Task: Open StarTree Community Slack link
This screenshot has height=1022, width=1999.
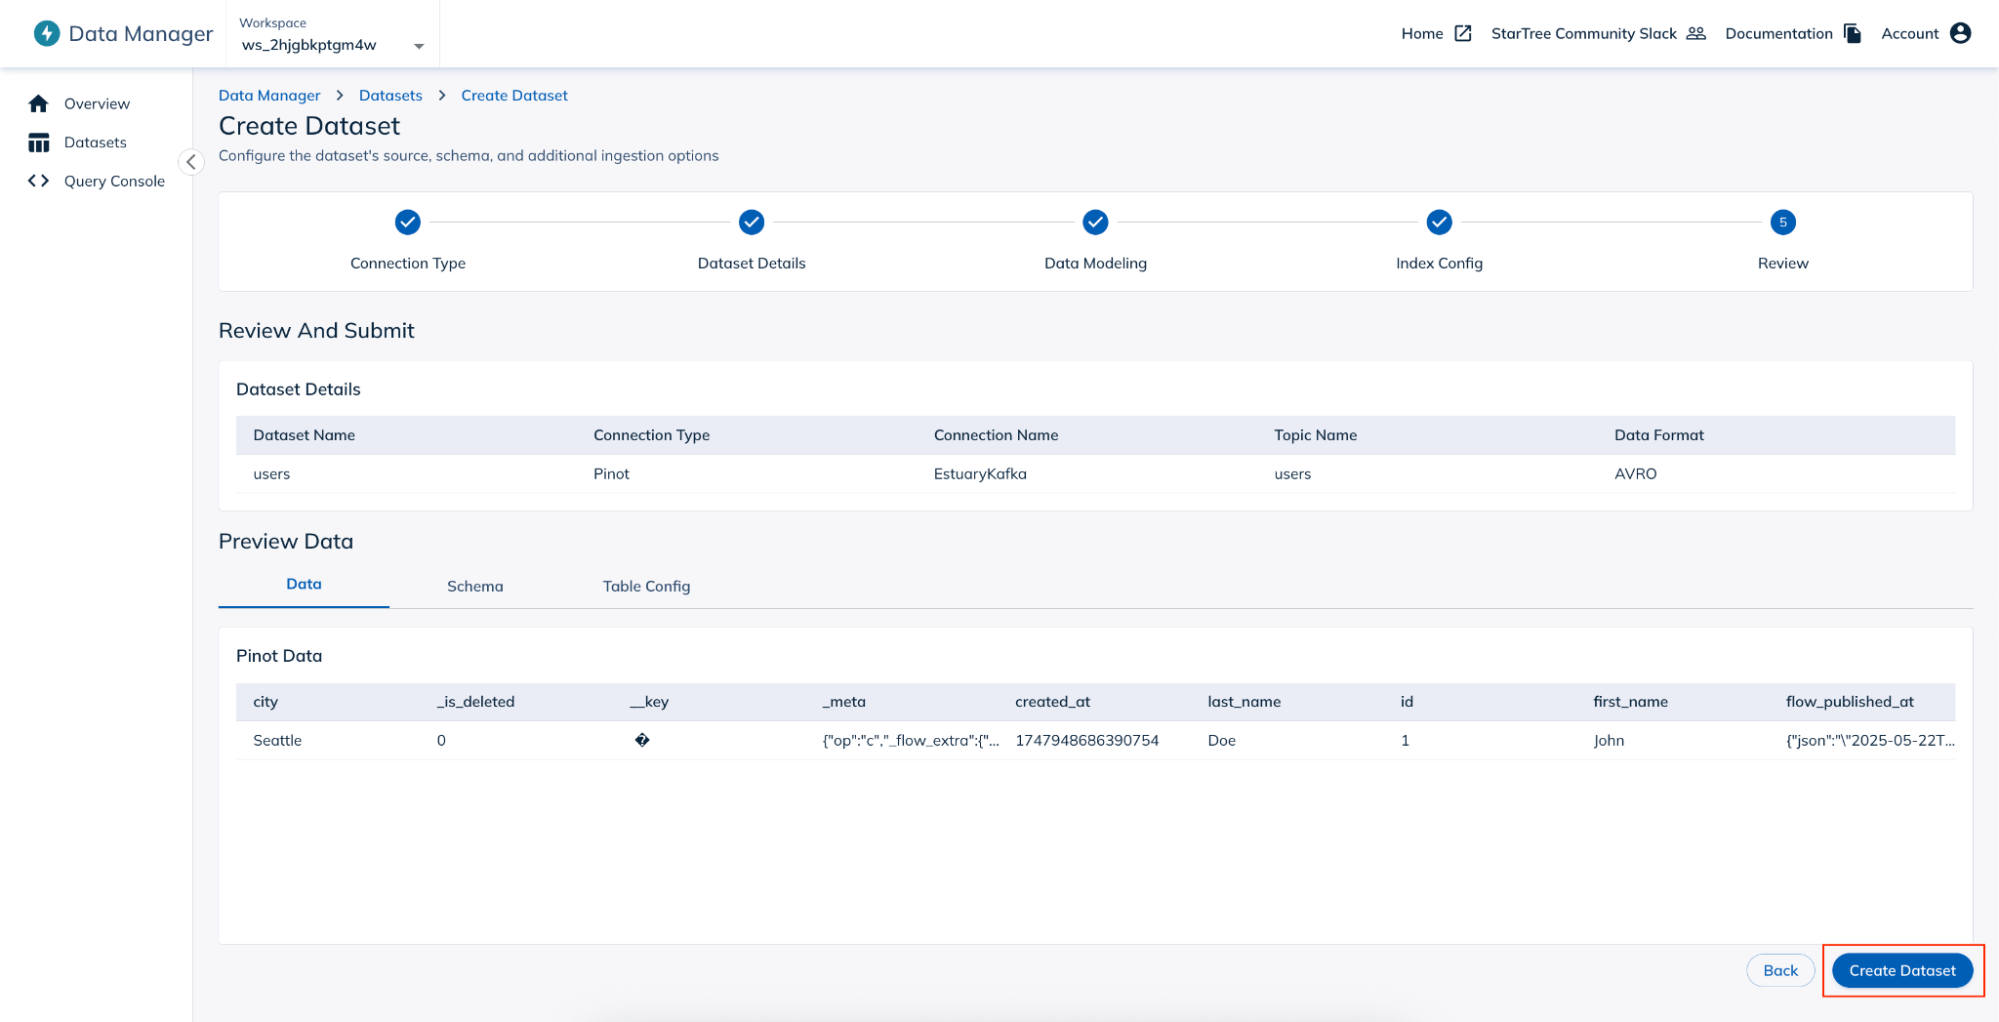Action: coord(1584,33)
